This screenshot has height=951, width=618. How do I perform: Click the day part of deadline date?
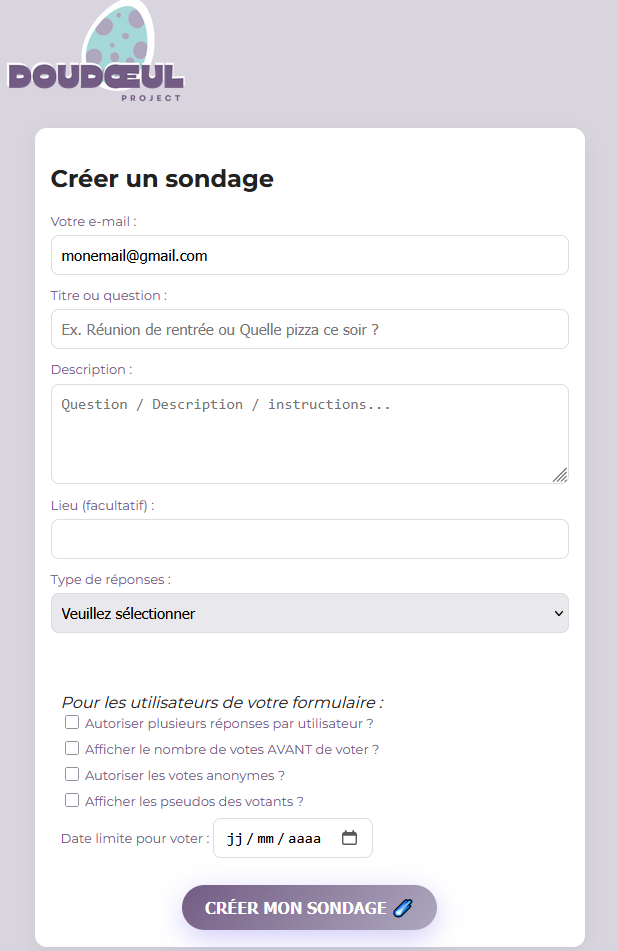point(235,838)
